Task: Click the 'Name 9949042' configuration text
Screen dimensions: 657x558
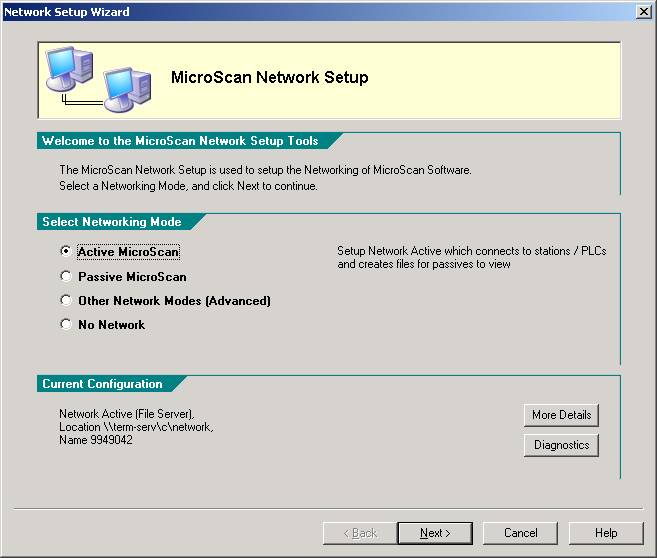Action: [96, 440]
